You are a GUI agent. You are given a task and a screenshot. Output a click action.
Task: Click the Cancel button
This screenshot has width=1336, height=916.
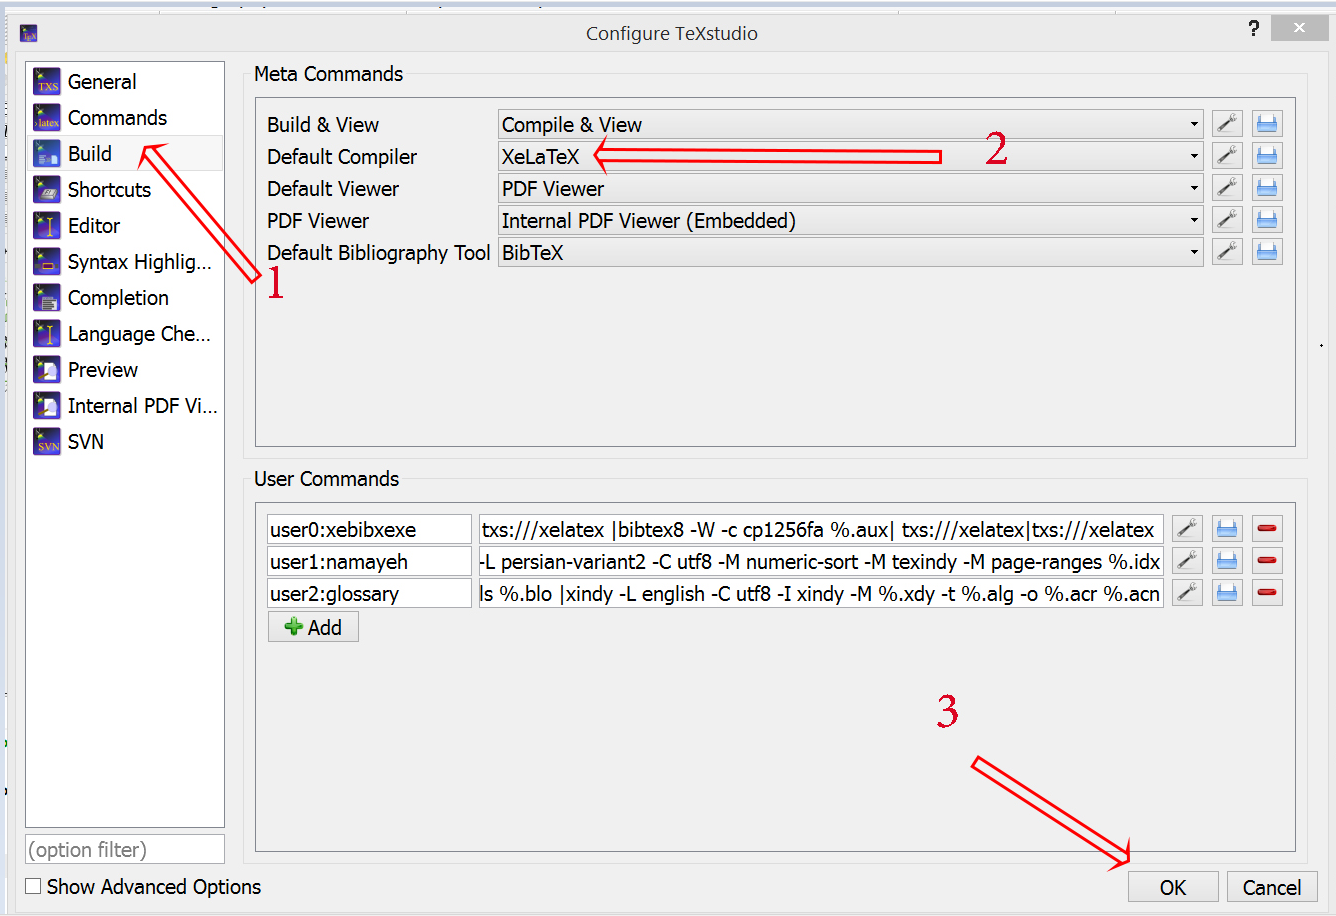tap(1272, 887)
